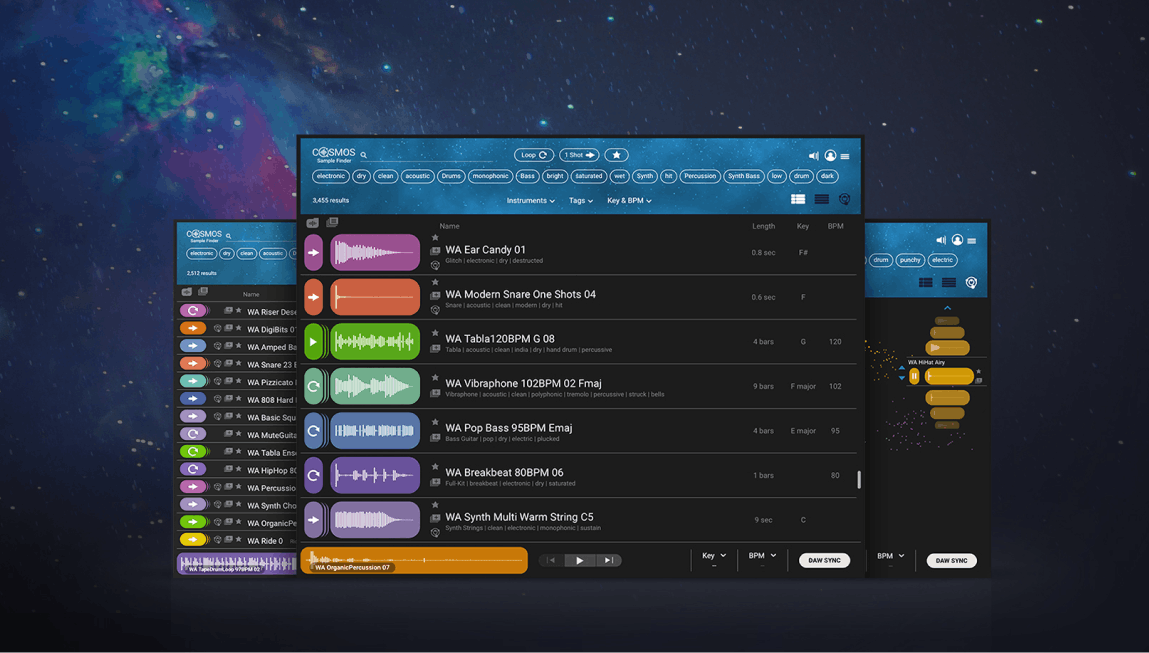Click the DAW SYNC button in main window
The height and width of the screenshot is (653, 1149).
(x=824, y=561)
